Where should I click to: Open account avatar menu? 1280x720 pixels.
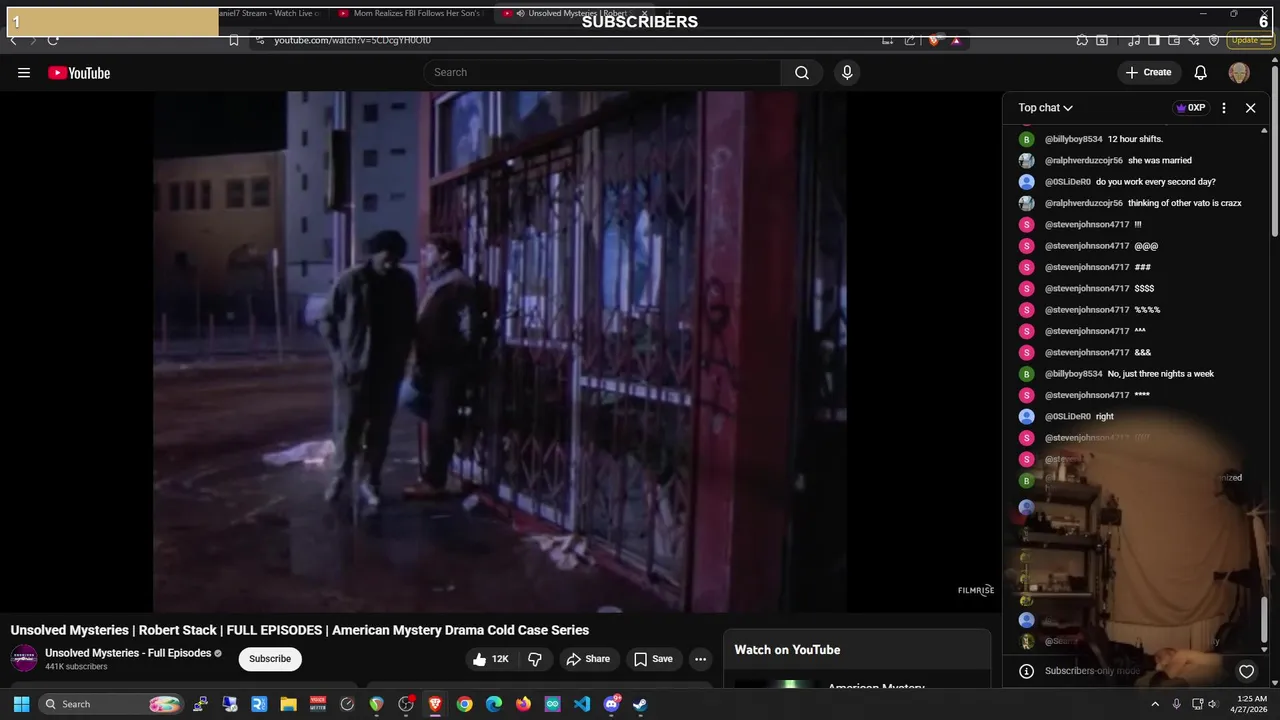(x=1239, y=72)
